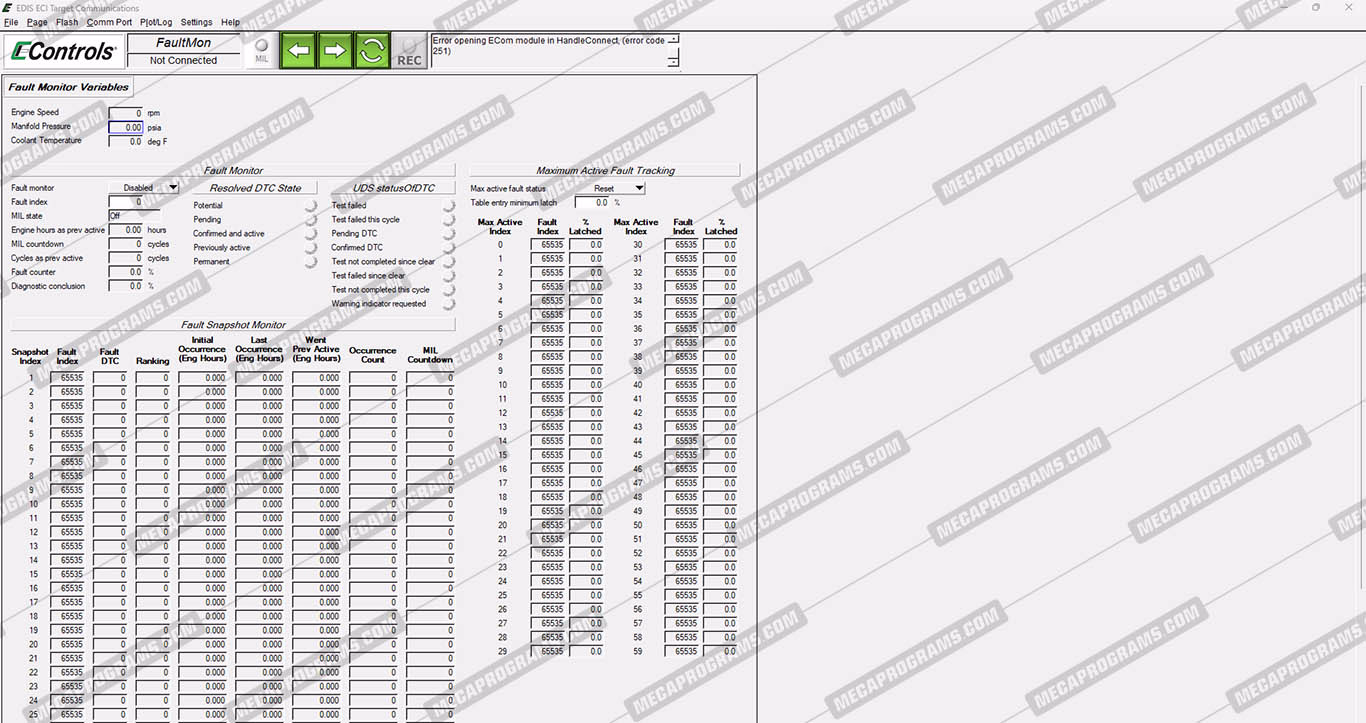Toggle the Test failed status indicator
The image size is (1366, 723).
[449, 206]
